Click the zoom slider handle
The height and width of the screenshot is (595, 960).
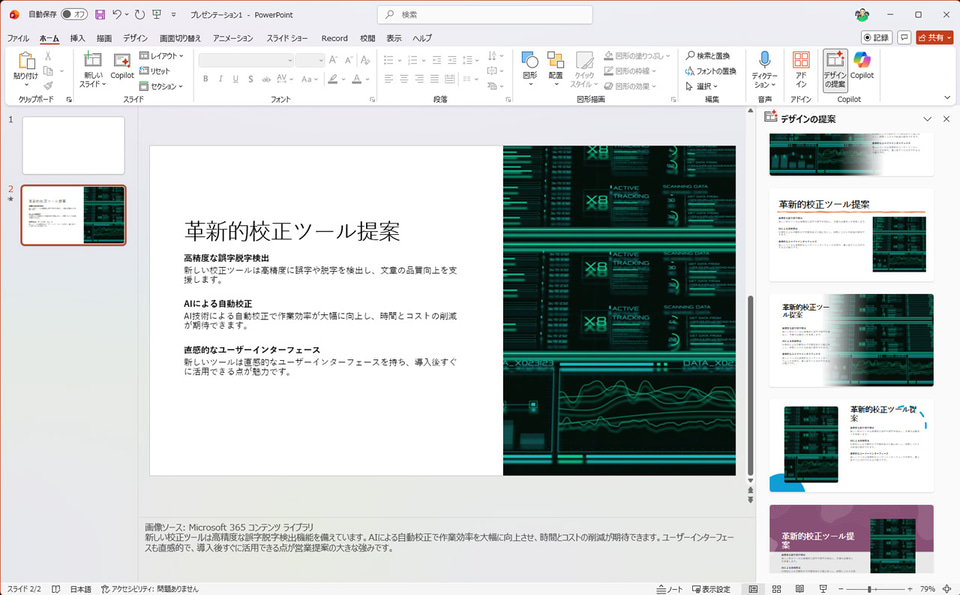tap(869, 589)
